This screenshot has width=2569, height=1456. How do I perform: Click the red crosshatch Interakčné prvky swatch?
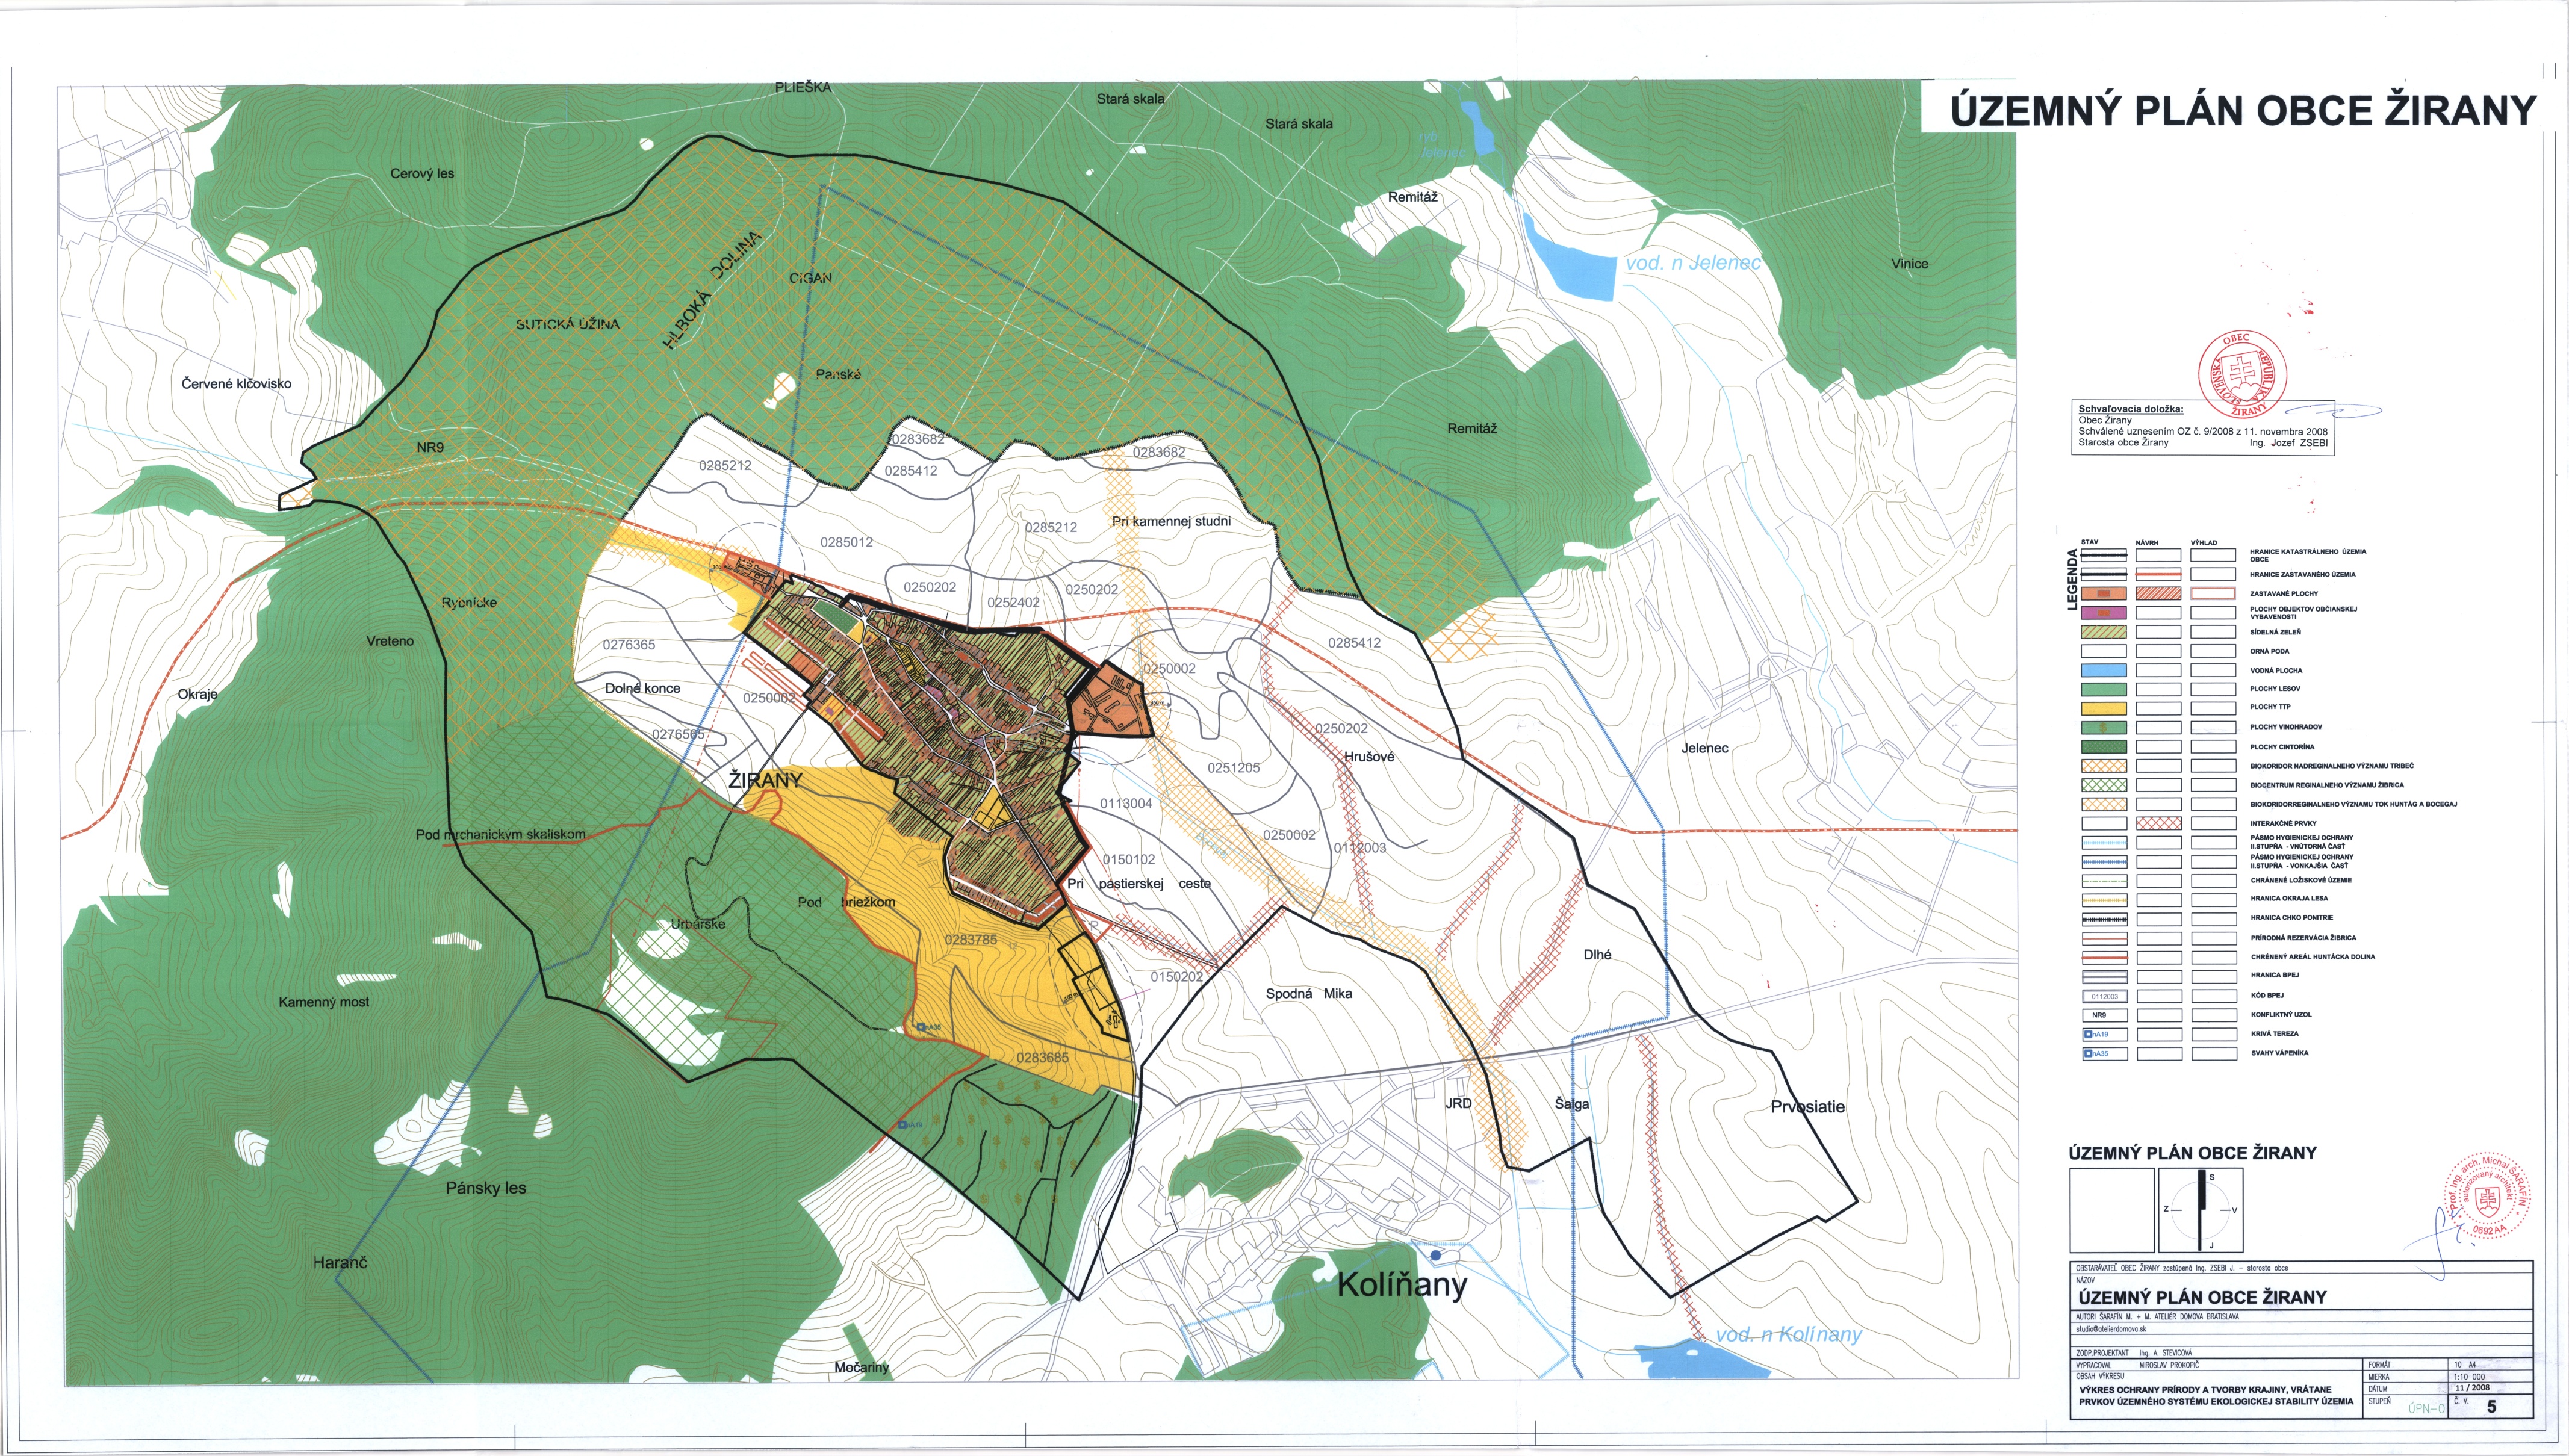(x=2158, y=824)
